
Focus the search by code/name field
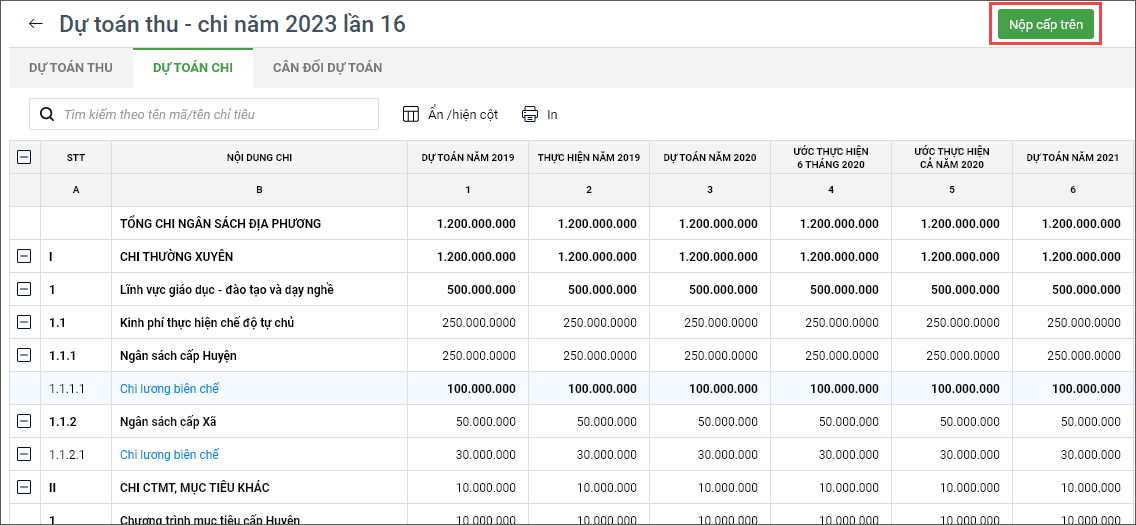click(215, 114)
